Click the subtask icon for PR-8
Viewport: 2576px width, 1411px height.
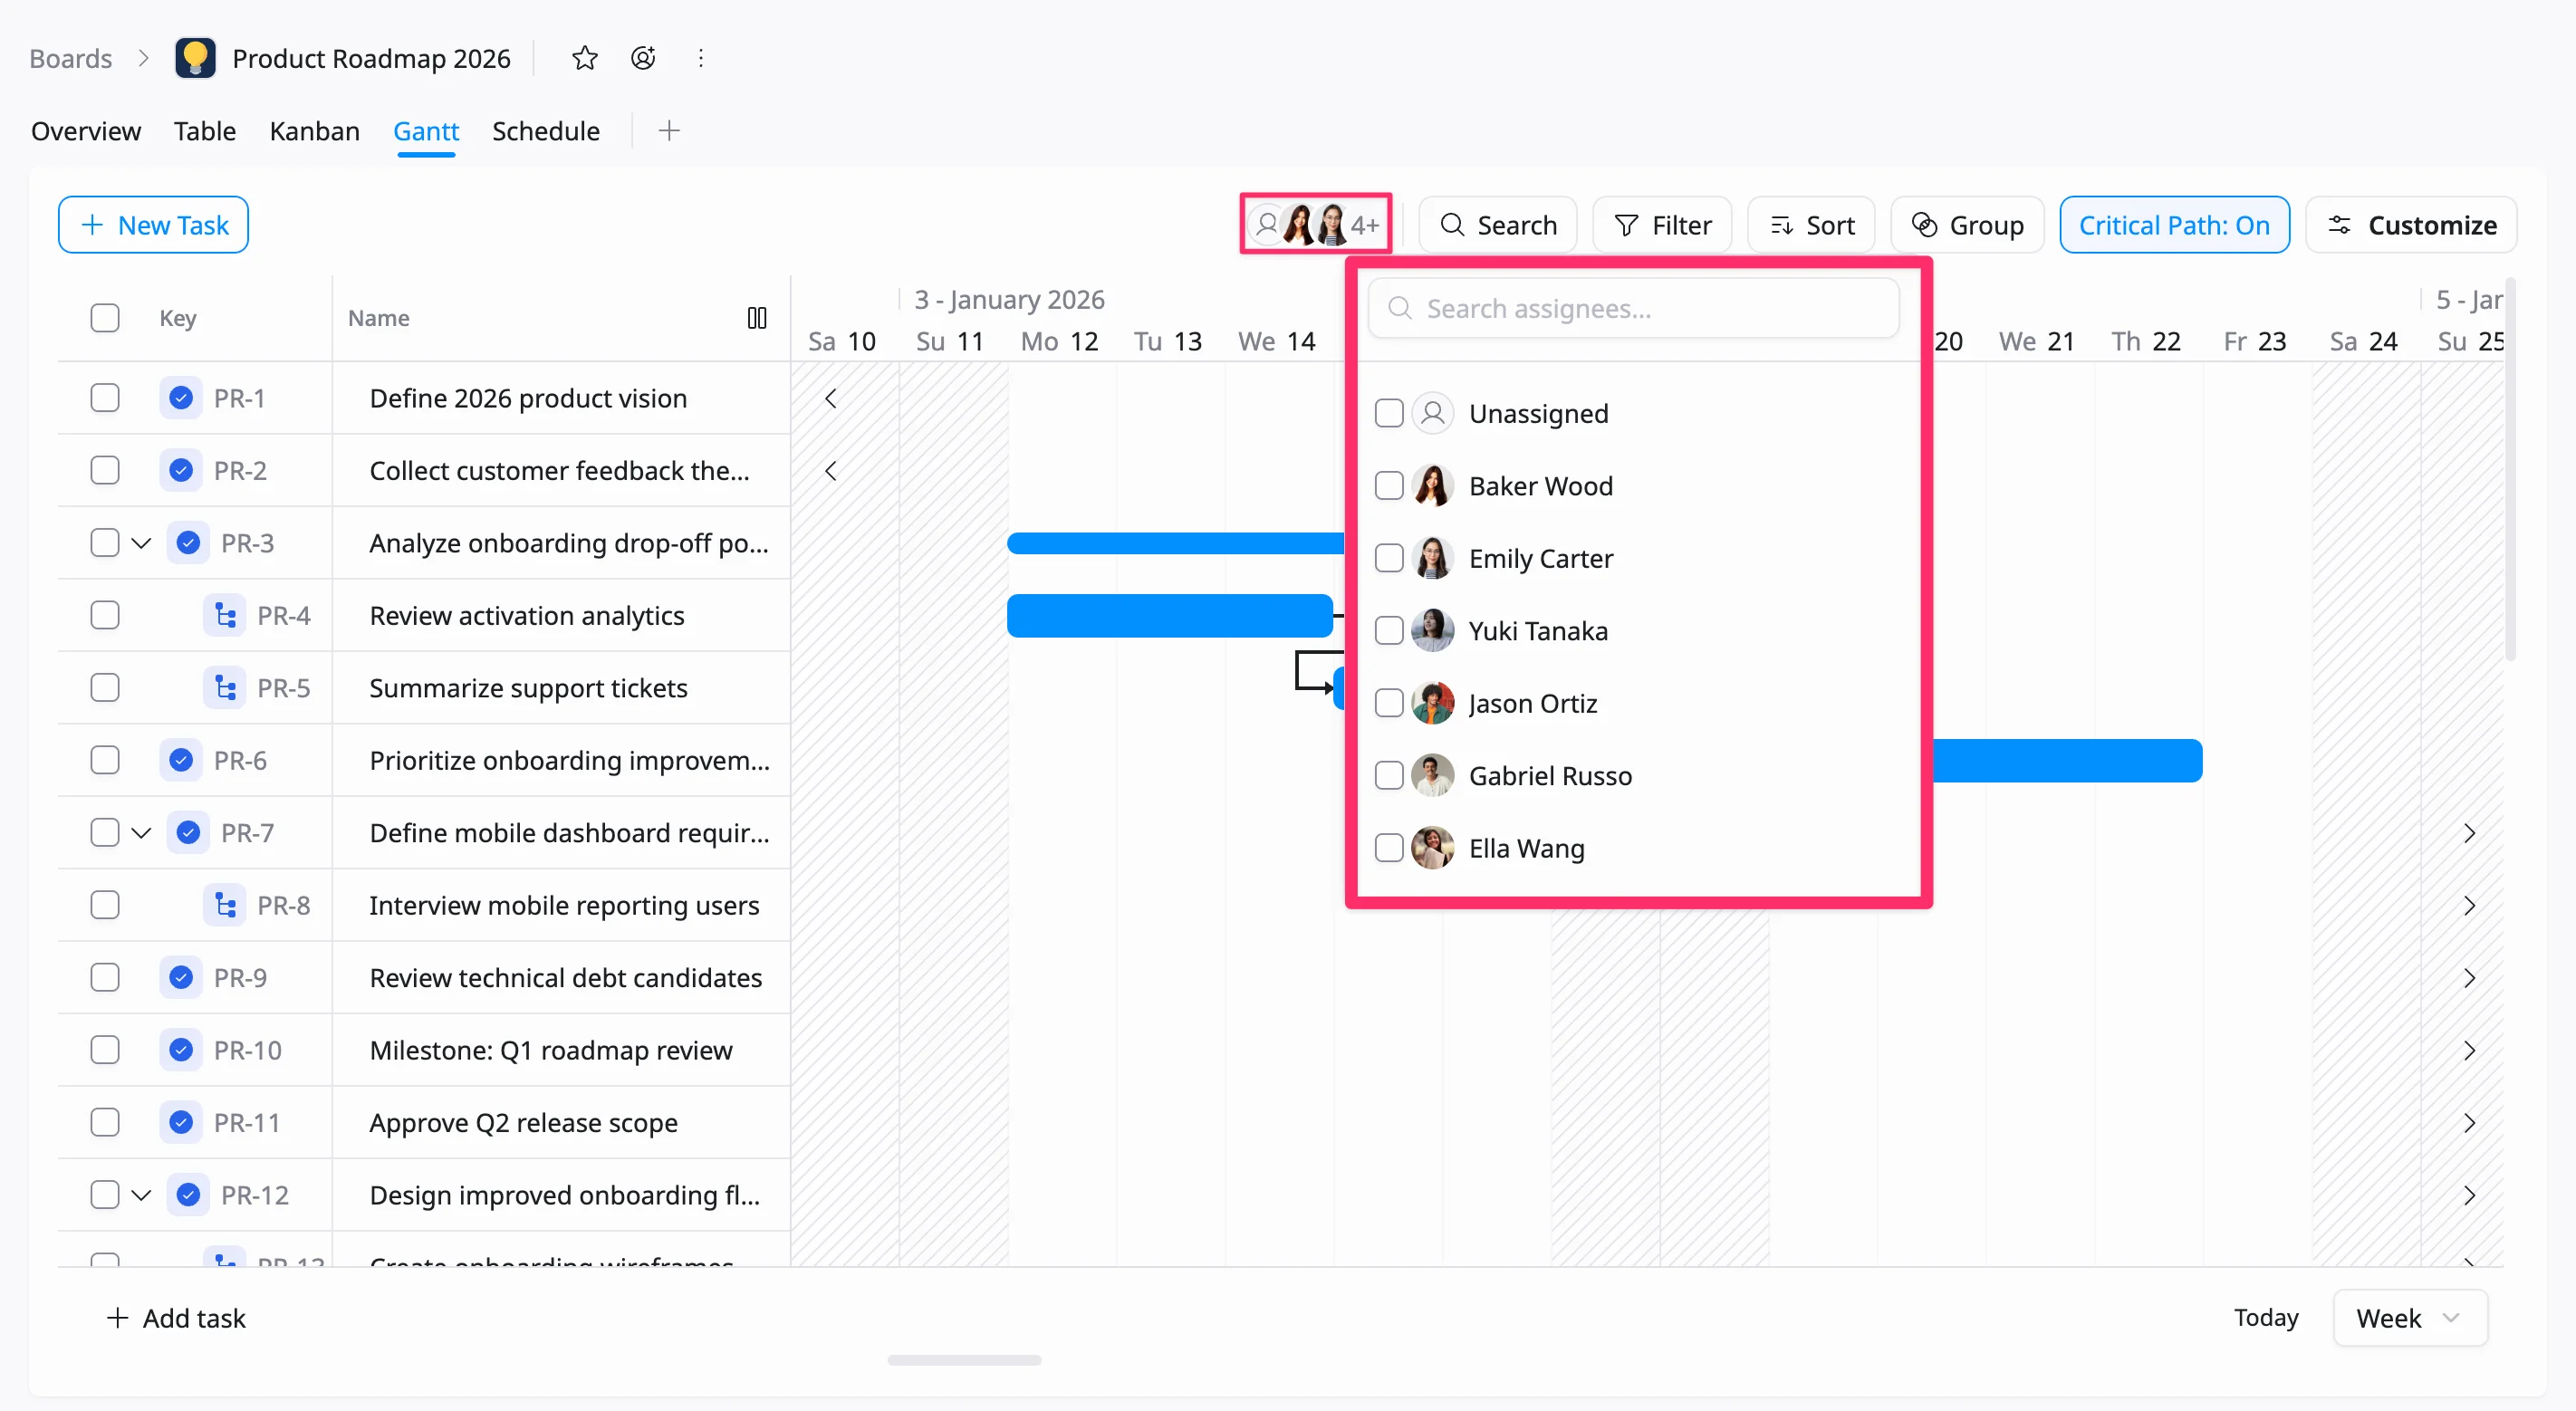coord(225,906)
